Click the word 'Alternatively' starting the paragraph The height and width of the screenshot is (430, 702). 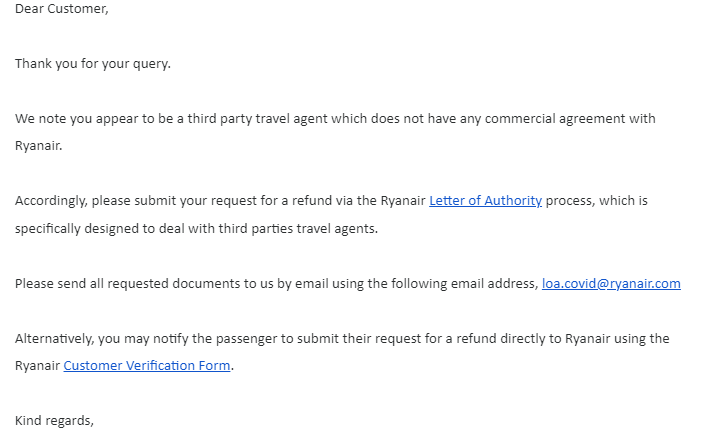point(55,339)
